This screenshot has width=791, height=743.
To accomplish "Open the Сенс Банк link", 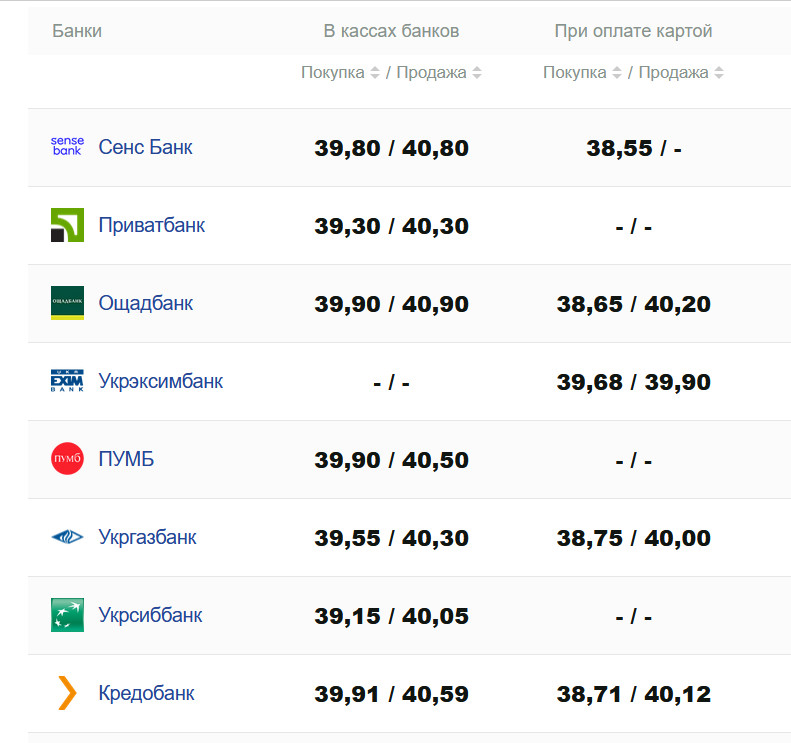I will pos(145,147).
